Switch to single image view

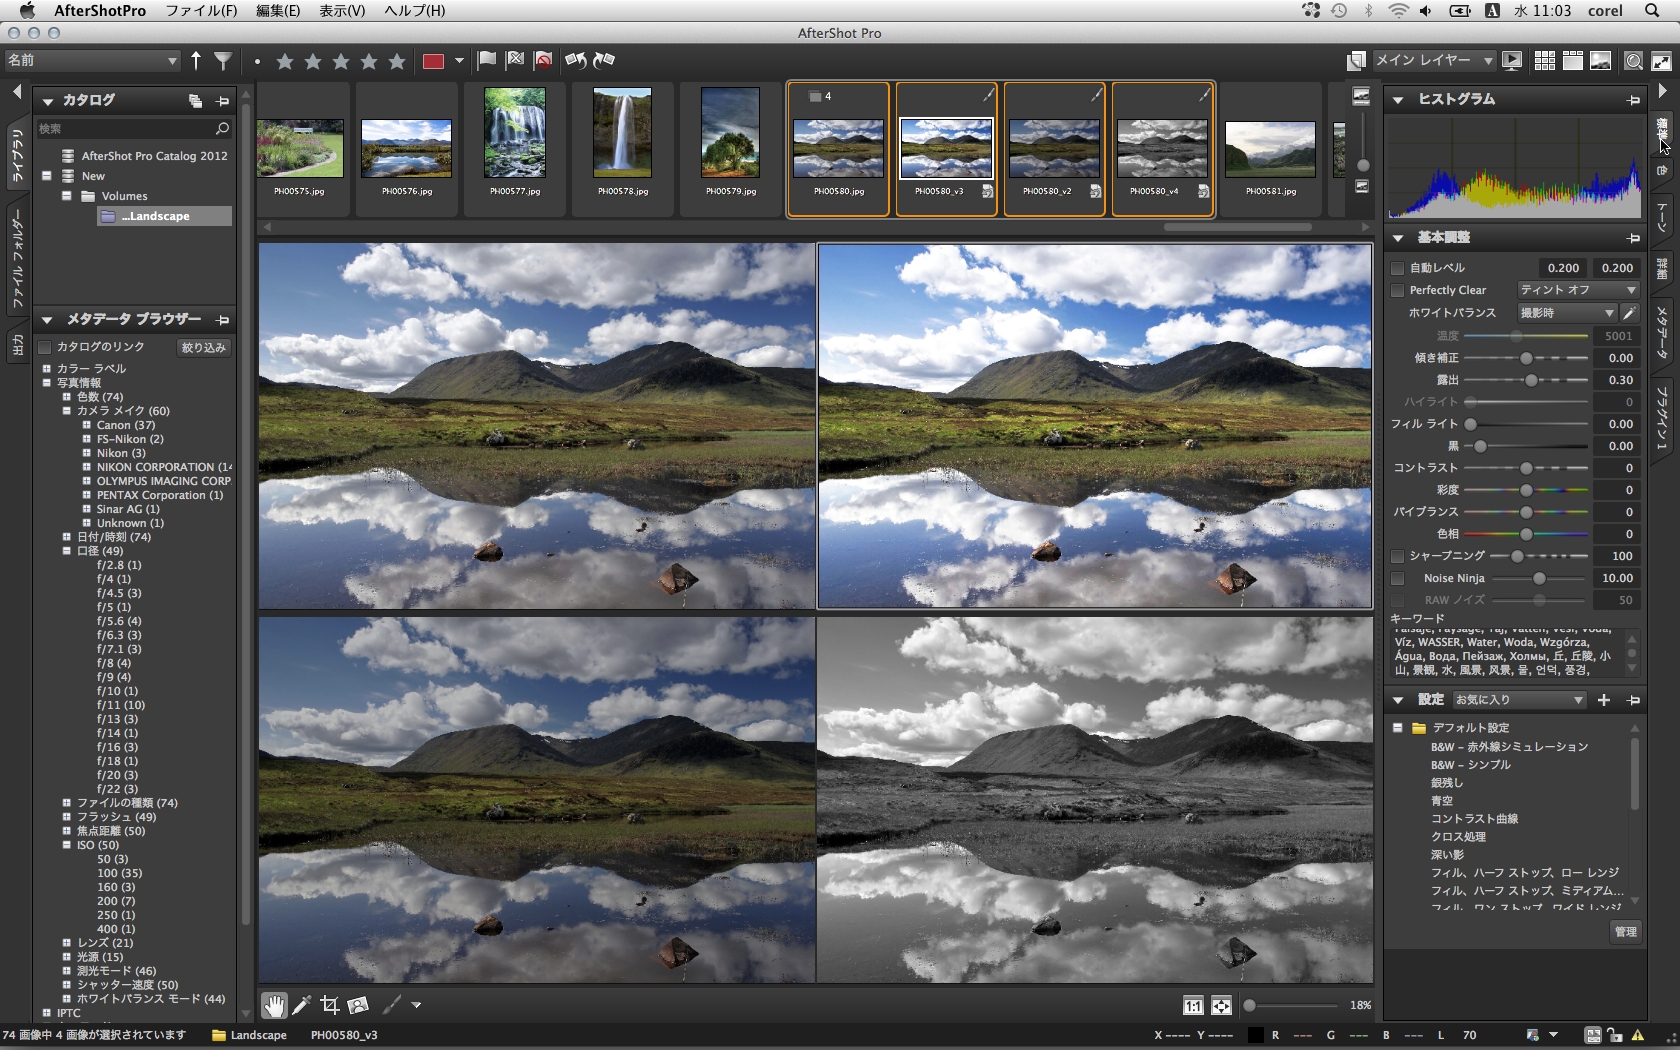1601,61
